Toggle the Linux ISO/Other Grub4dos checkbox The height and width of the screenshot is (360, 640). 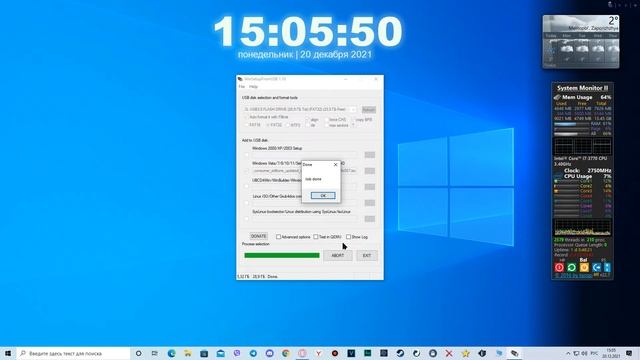(246, 203)
